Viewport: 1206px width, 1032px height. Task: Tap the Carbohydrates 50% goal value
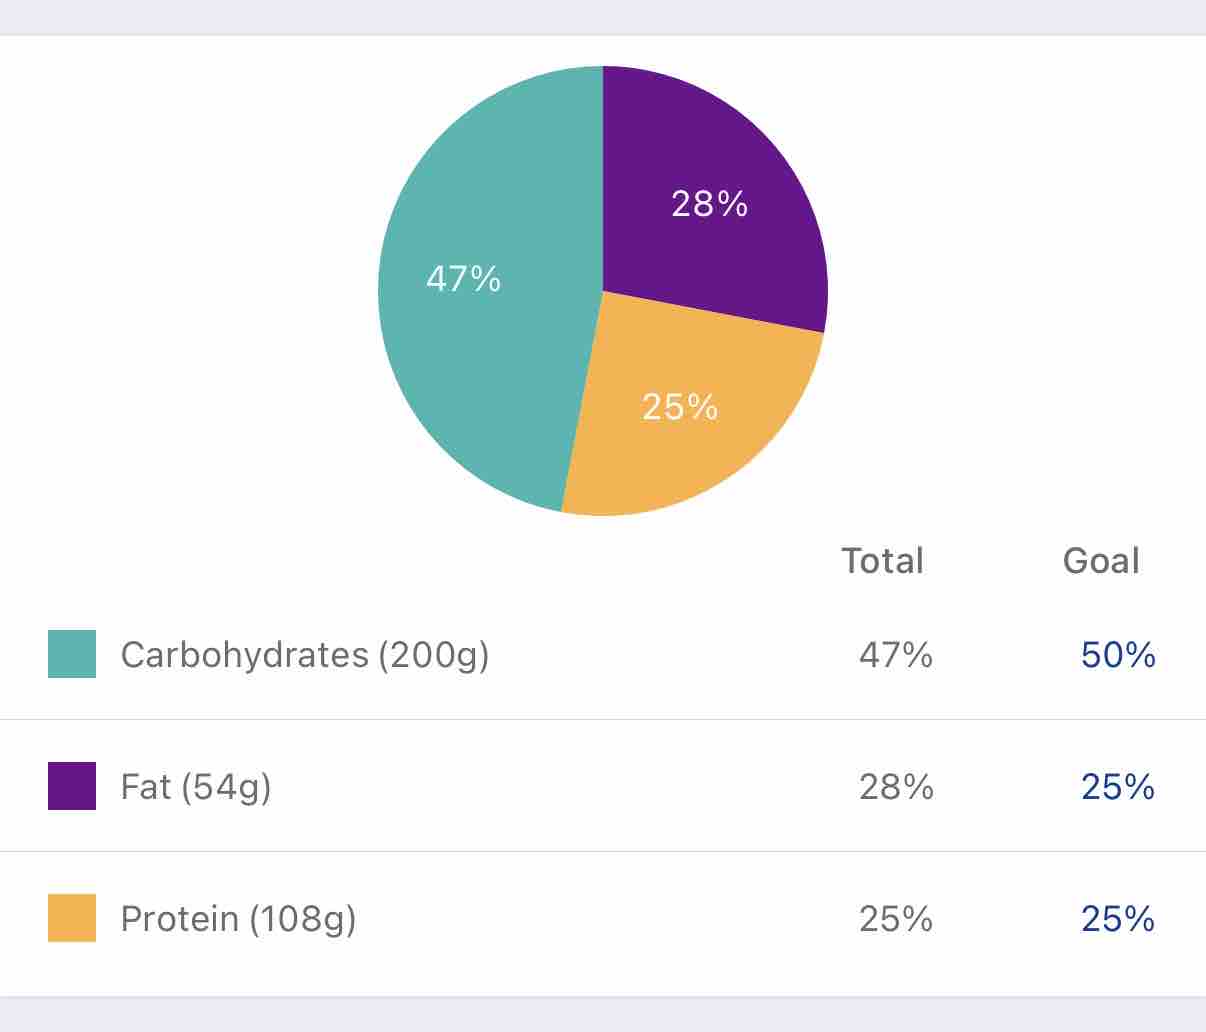click(1118, 655)
